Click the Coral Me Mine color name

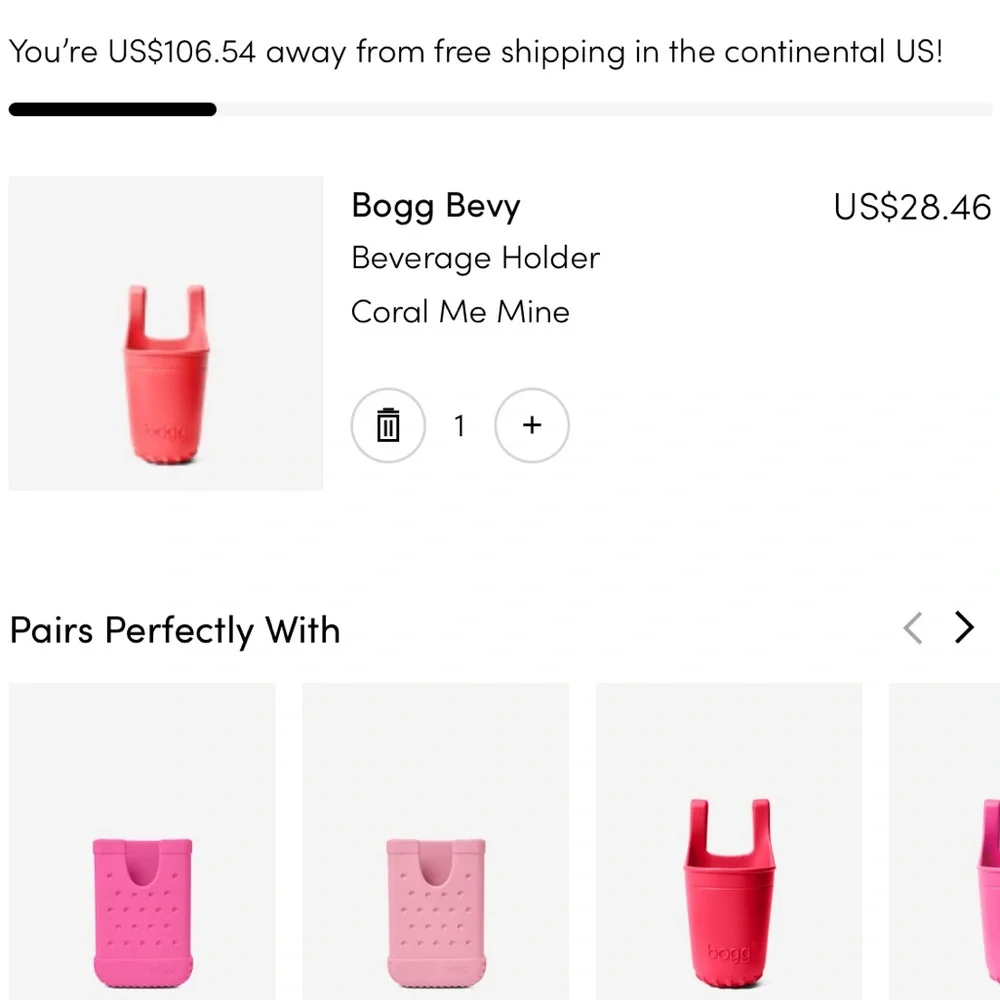[x=460, y=311]
